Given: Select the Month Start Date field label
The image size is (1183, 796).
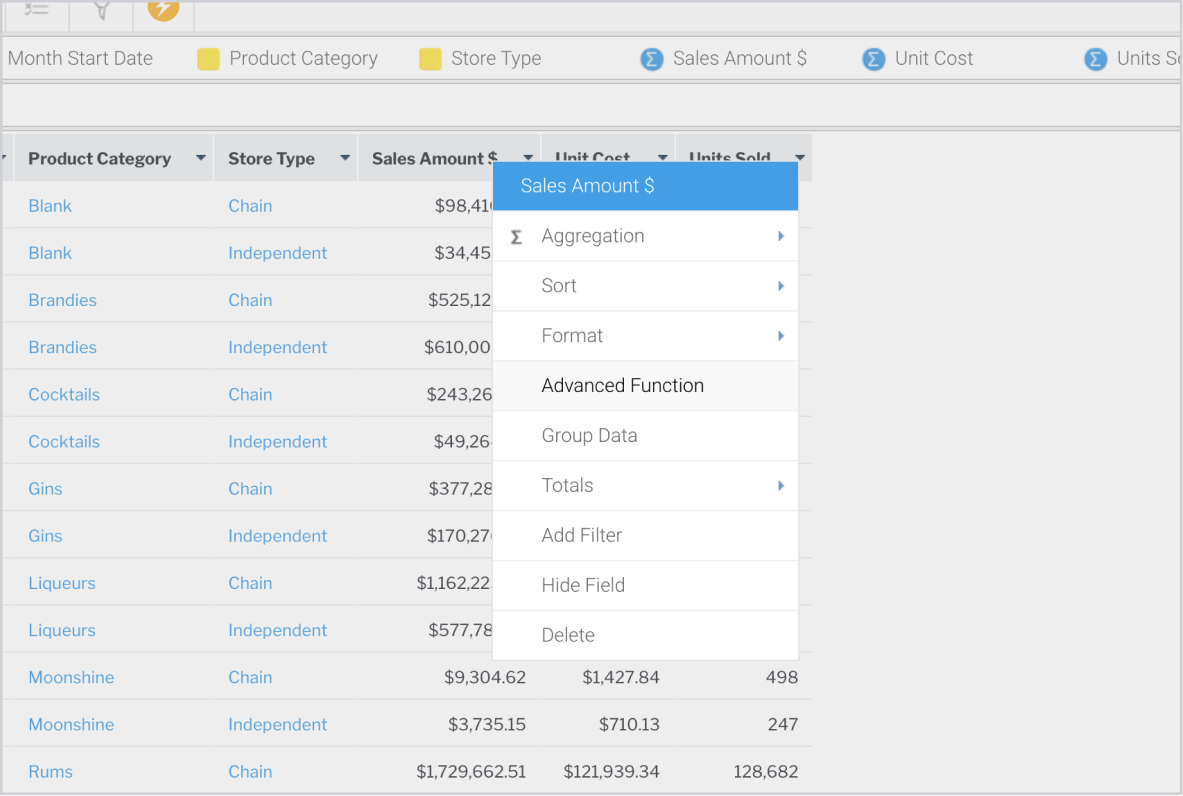Looking at the screenshot, I should [80, 59].
